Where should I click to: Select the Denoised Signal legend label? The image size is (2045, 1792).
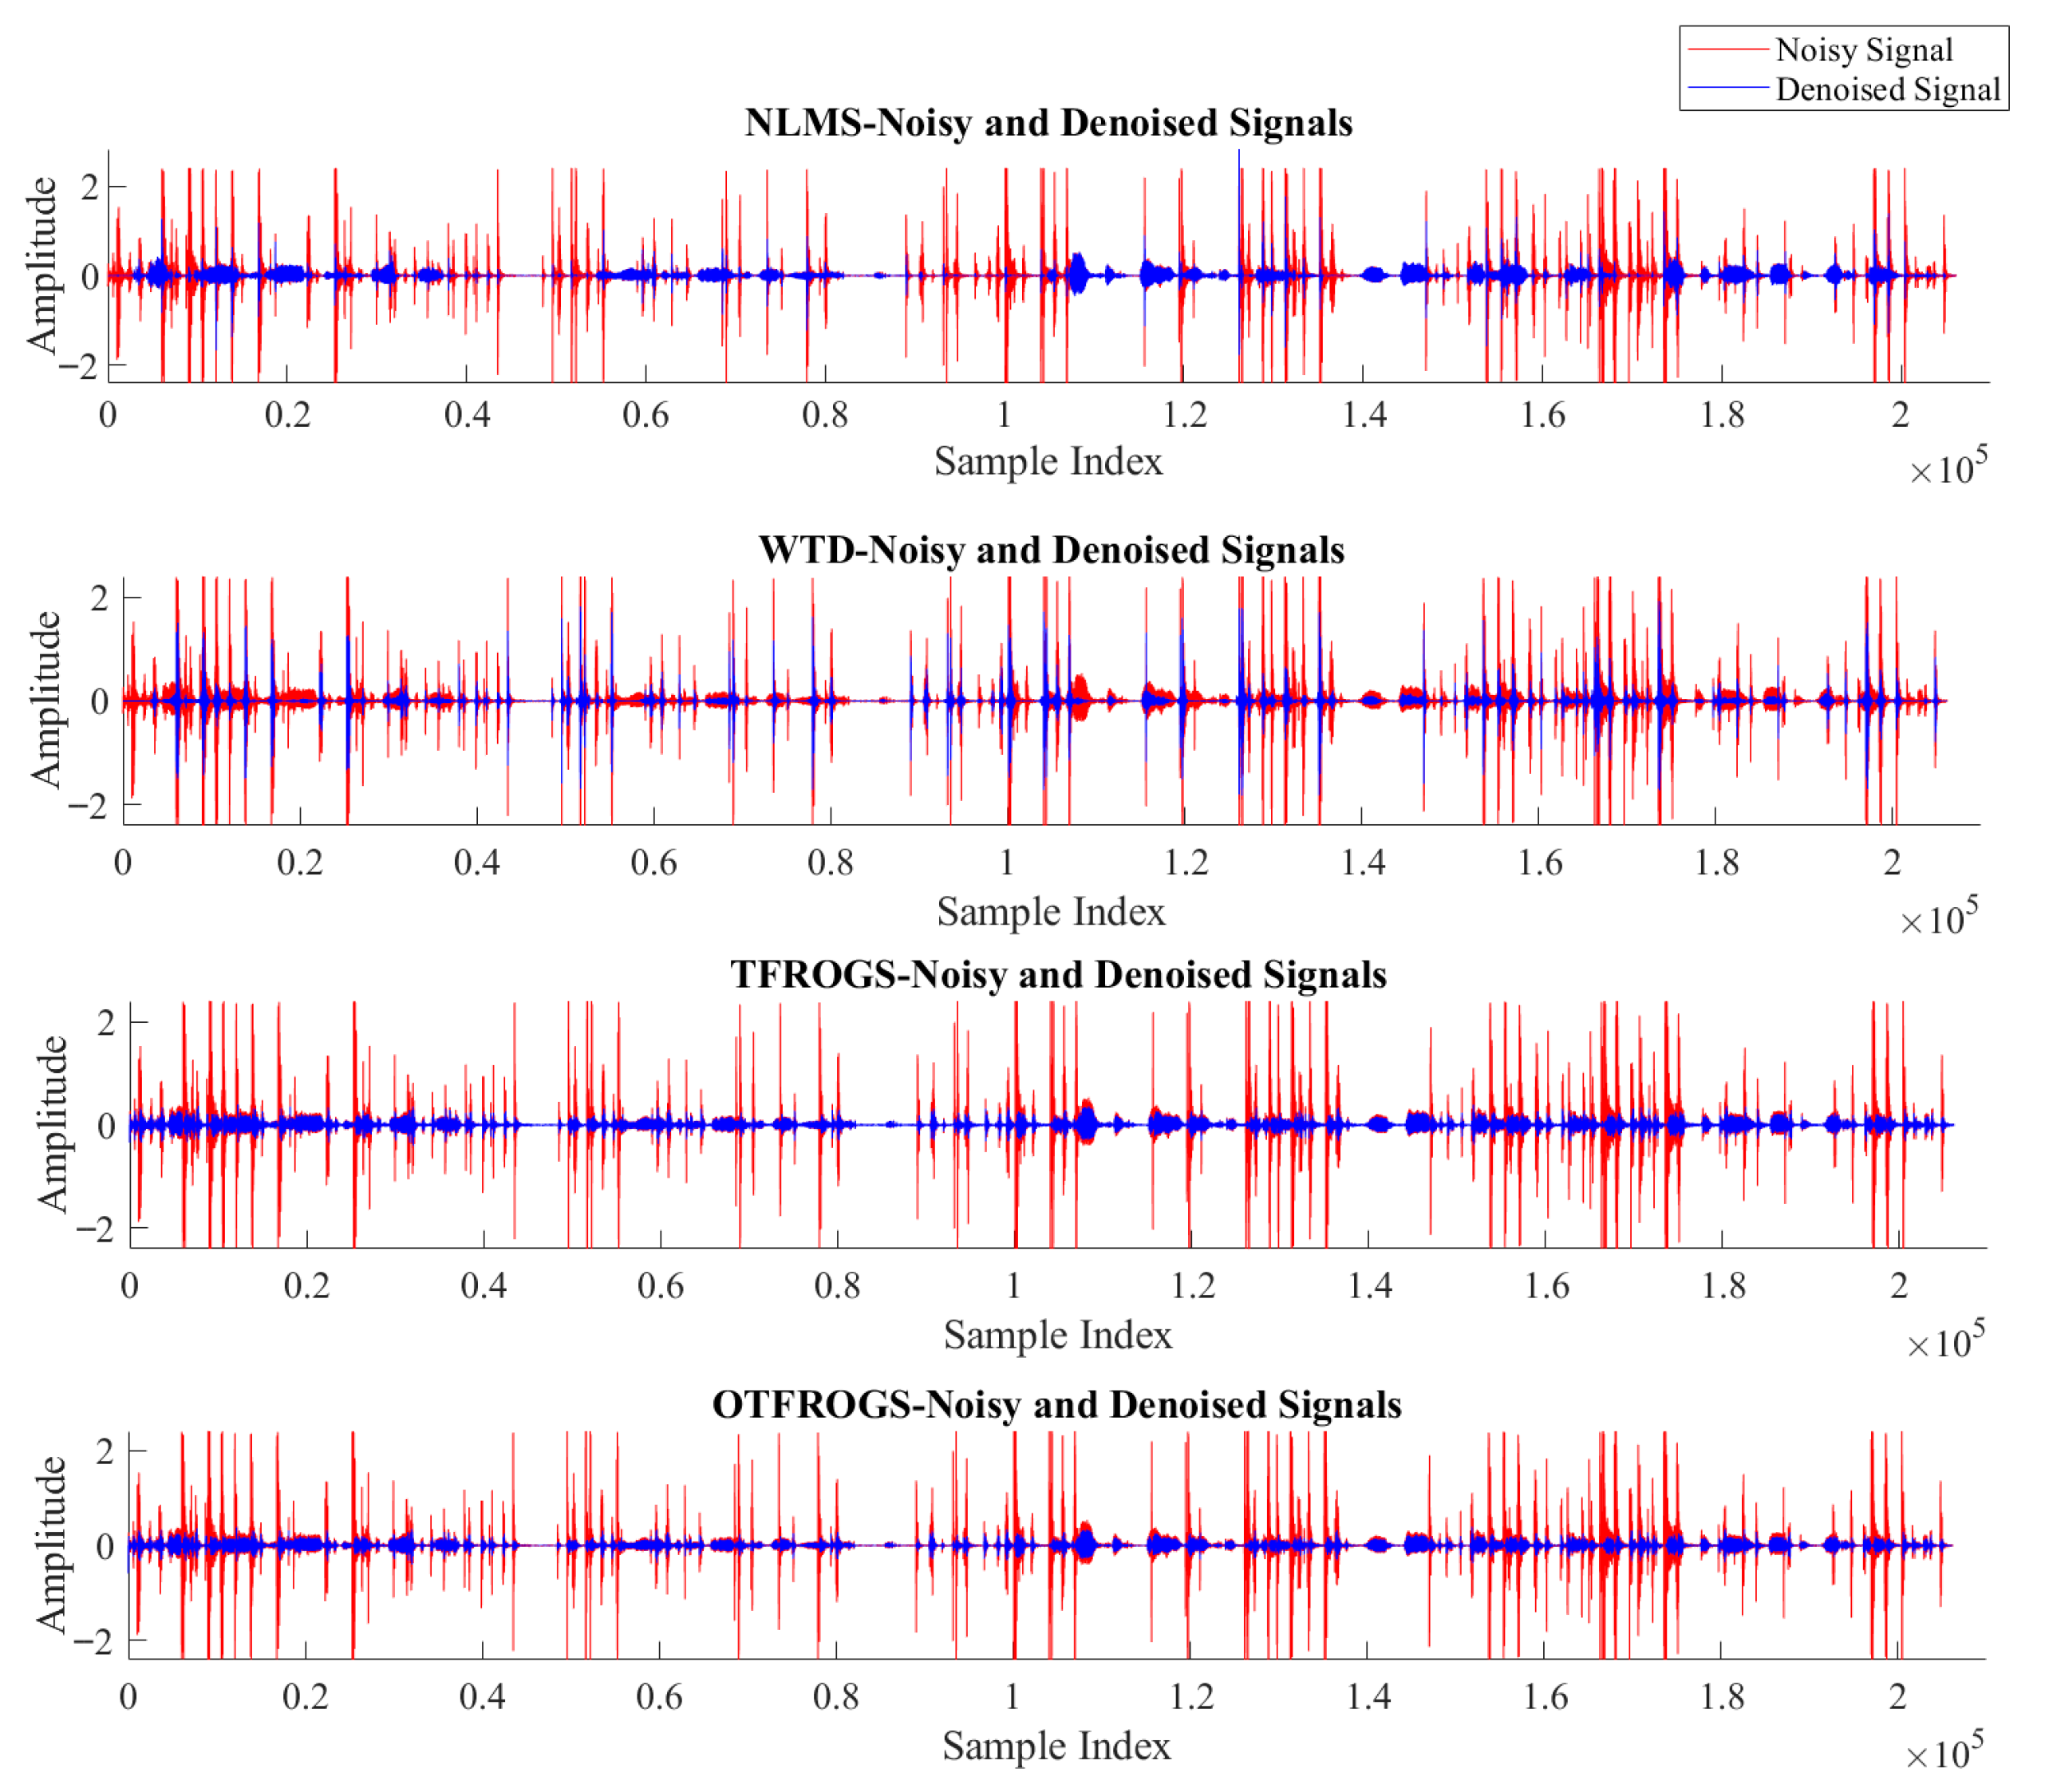click(1888, 90)
